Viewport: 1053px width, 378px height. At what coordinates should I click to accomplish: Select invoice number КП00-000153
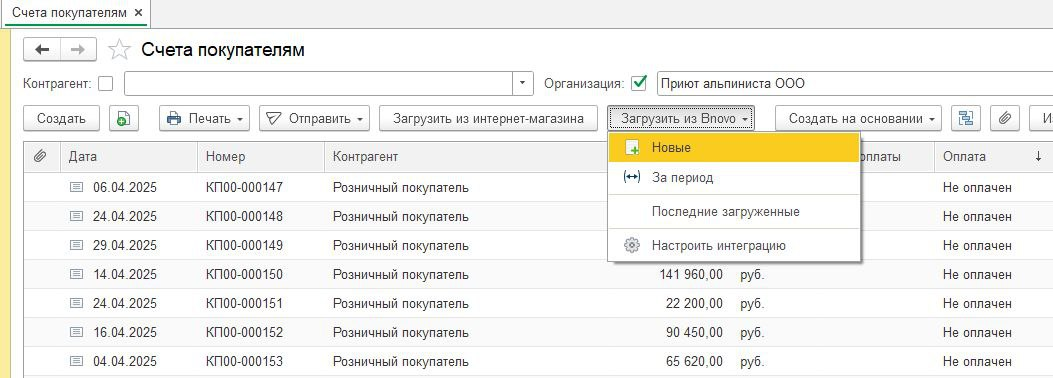click(x=244, y=361)
